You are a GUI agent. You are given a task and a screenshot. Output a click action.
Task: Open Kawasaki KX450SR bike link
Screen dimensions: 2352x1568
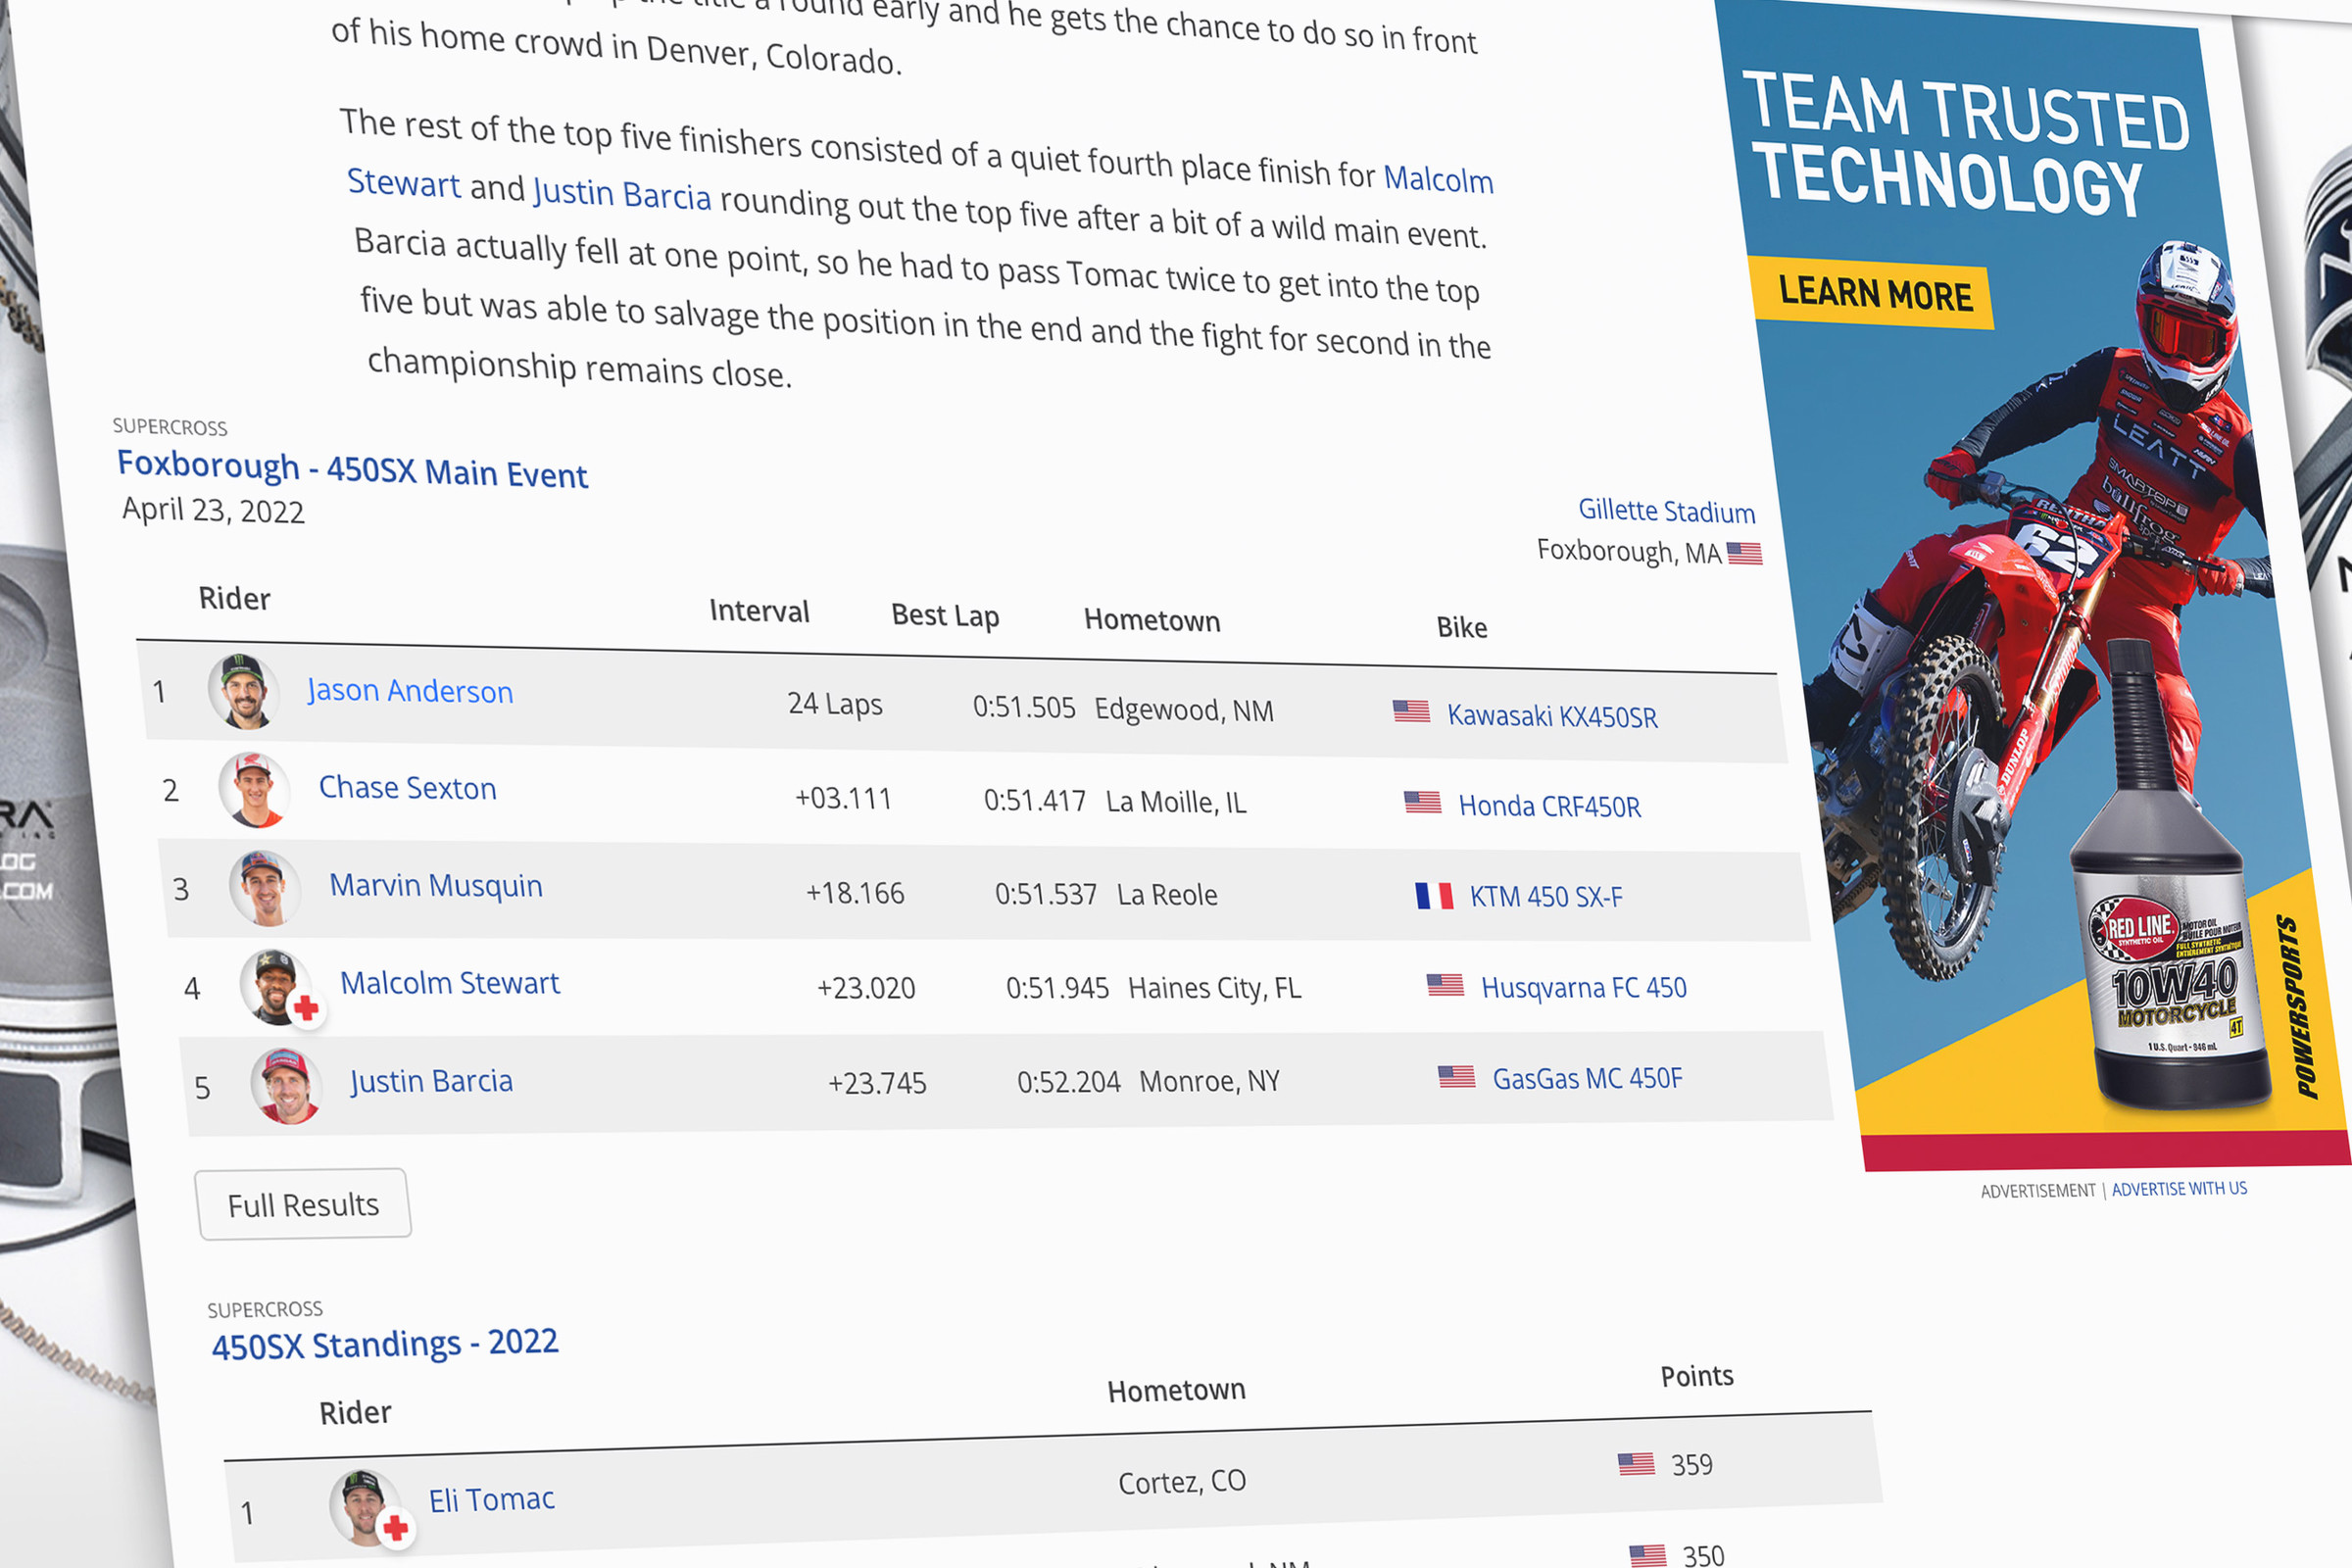pos(1552,716)
